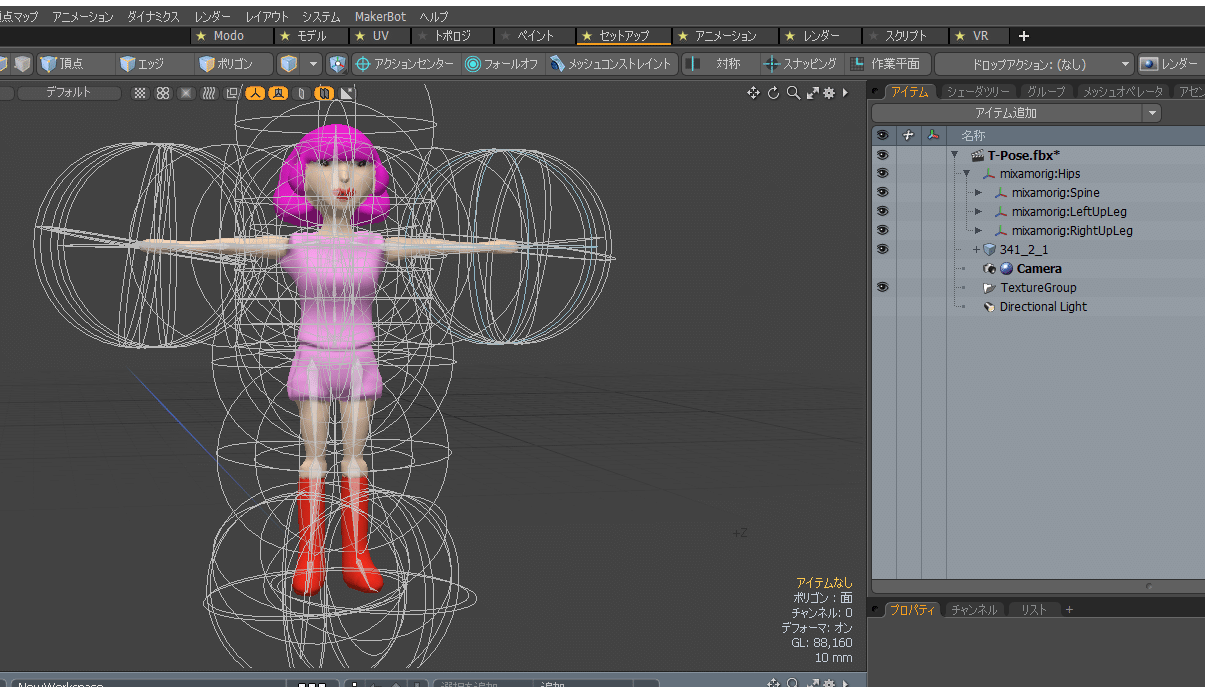Expand the mixamorig:Spine node
Screen dimensions: 1205x687
pyautogui.click(x=978, y=193)
